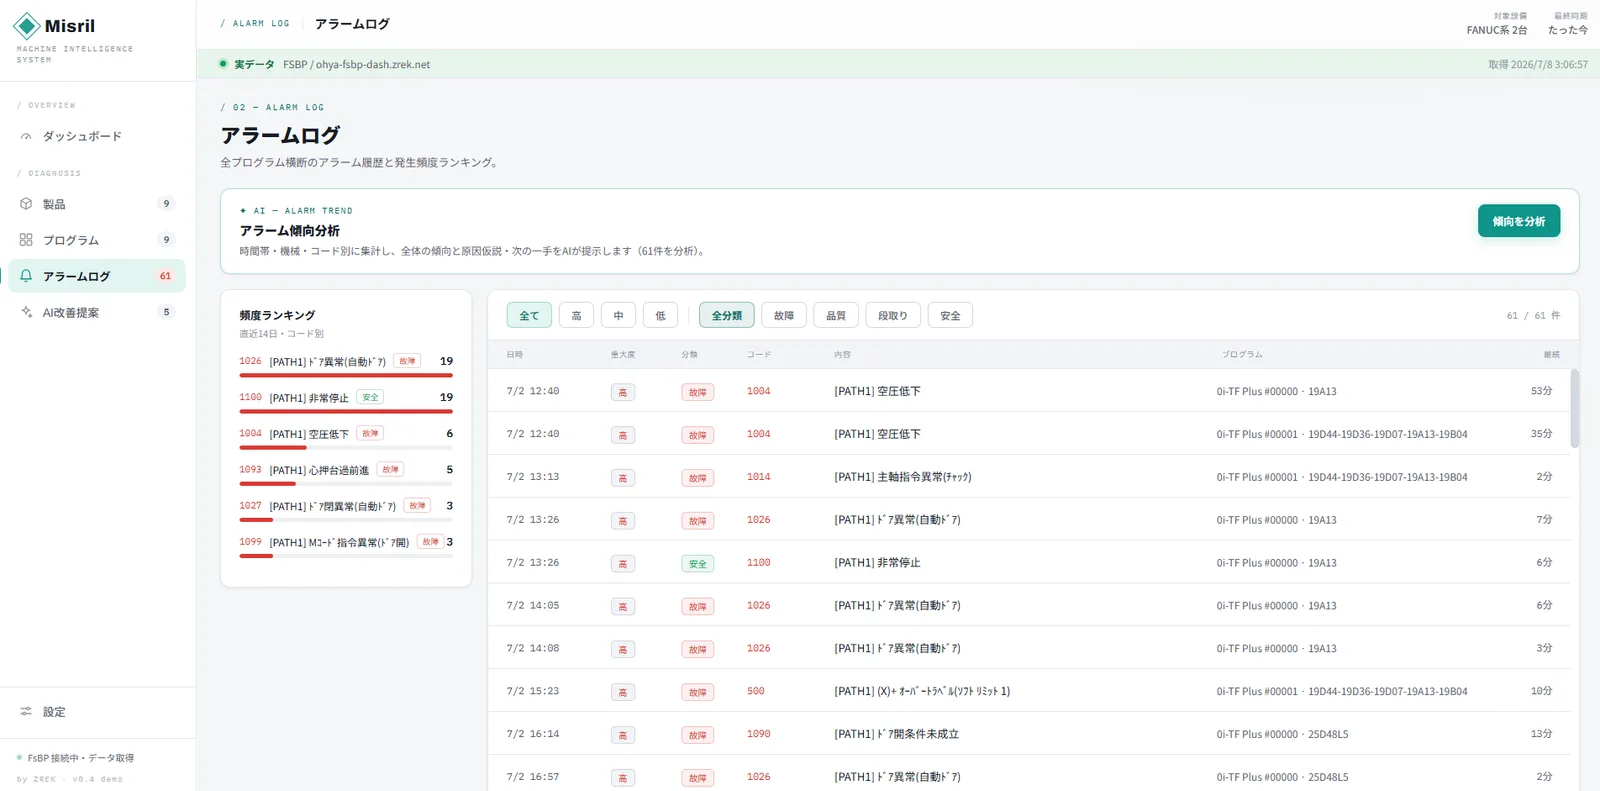
Task: Select アラームログ in sidebar
Action: click(97, 276)
